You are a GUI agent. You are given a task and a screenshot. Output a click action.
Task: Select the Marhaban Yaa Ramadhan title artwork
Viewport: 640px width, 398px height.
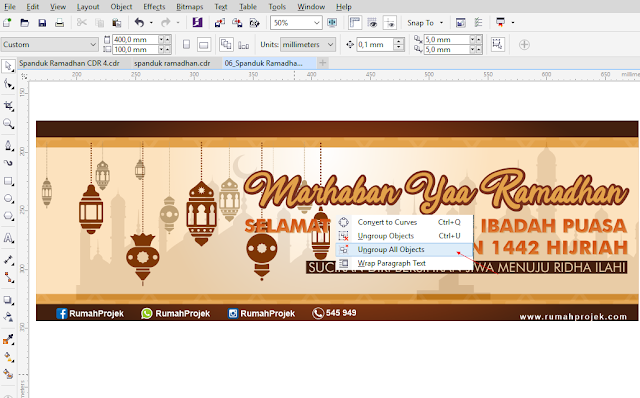point(436,190)
